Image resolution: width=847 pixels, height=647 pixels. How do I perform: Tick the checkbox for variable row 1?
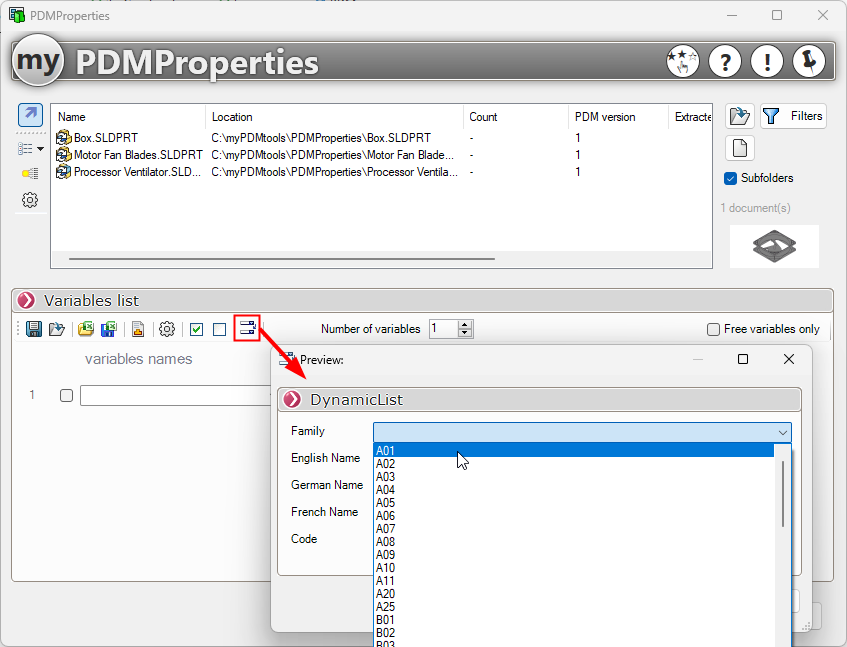click(x=66, y=395)
